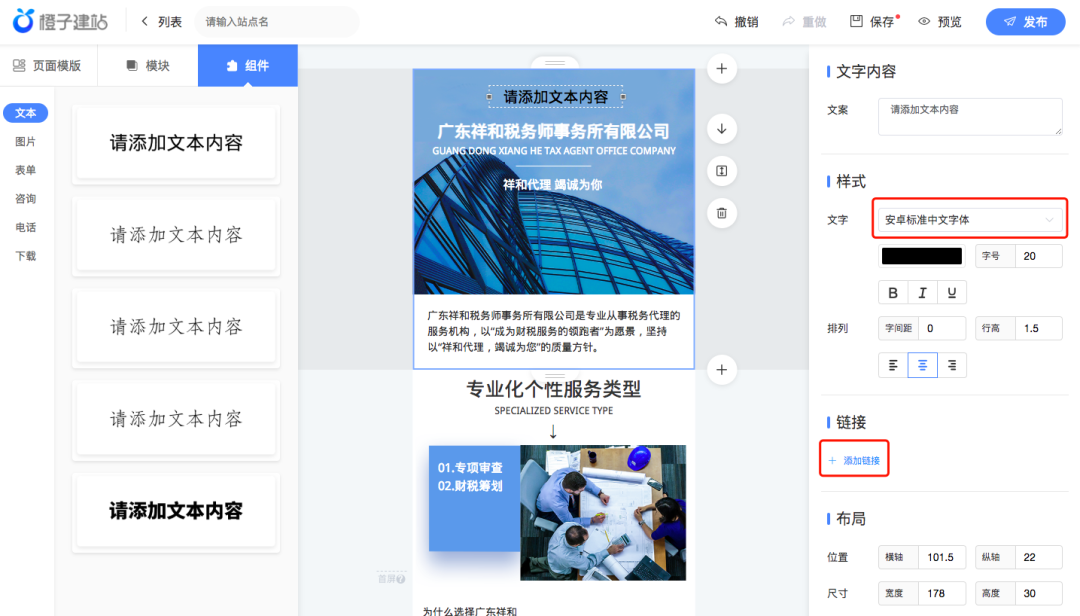Select the 祥和代理 竭诚为你 slogan
The image size is (1080, 616).
tap(552, 185)
